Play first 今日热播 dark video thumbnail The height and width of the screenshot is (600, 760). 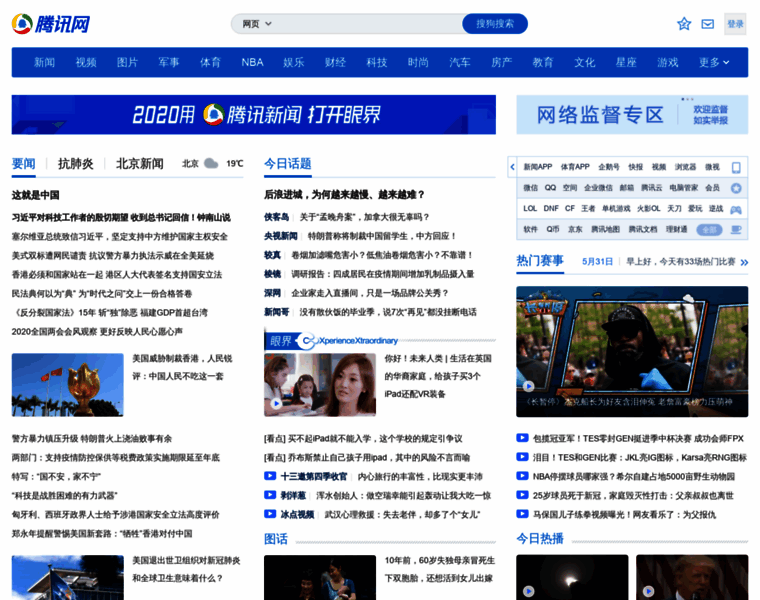click(528, 591)
